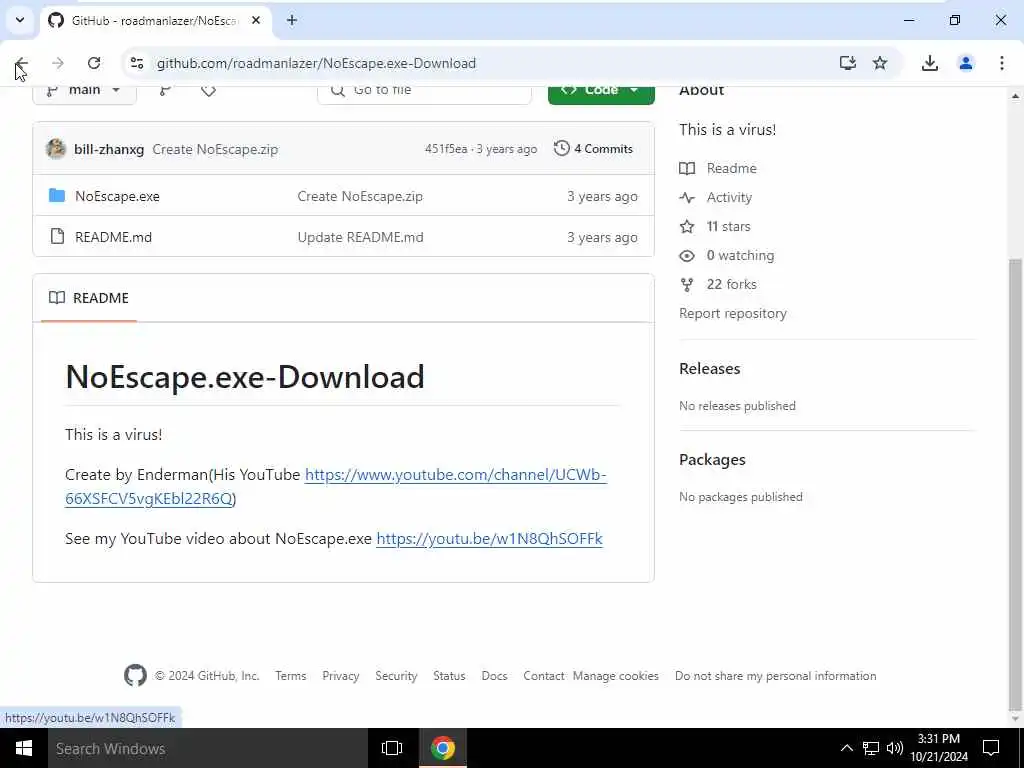The width and height of the screenshot is (1024, 768).
Task: View the 4 Commits history
Action: click(x=593, y=149)
